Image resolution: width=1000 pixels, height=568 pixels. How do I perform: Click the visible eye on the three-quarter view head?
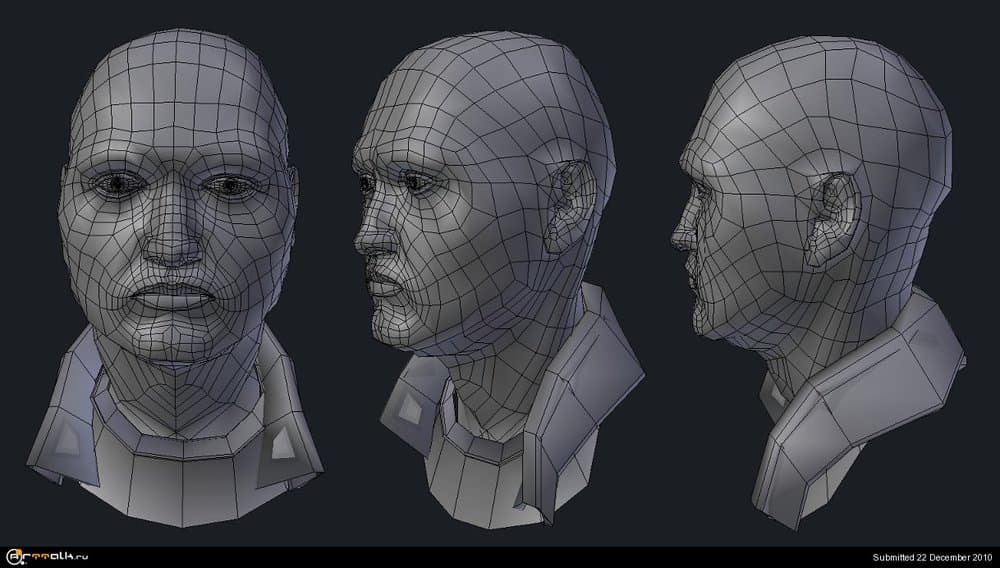(x=415, y=184)
